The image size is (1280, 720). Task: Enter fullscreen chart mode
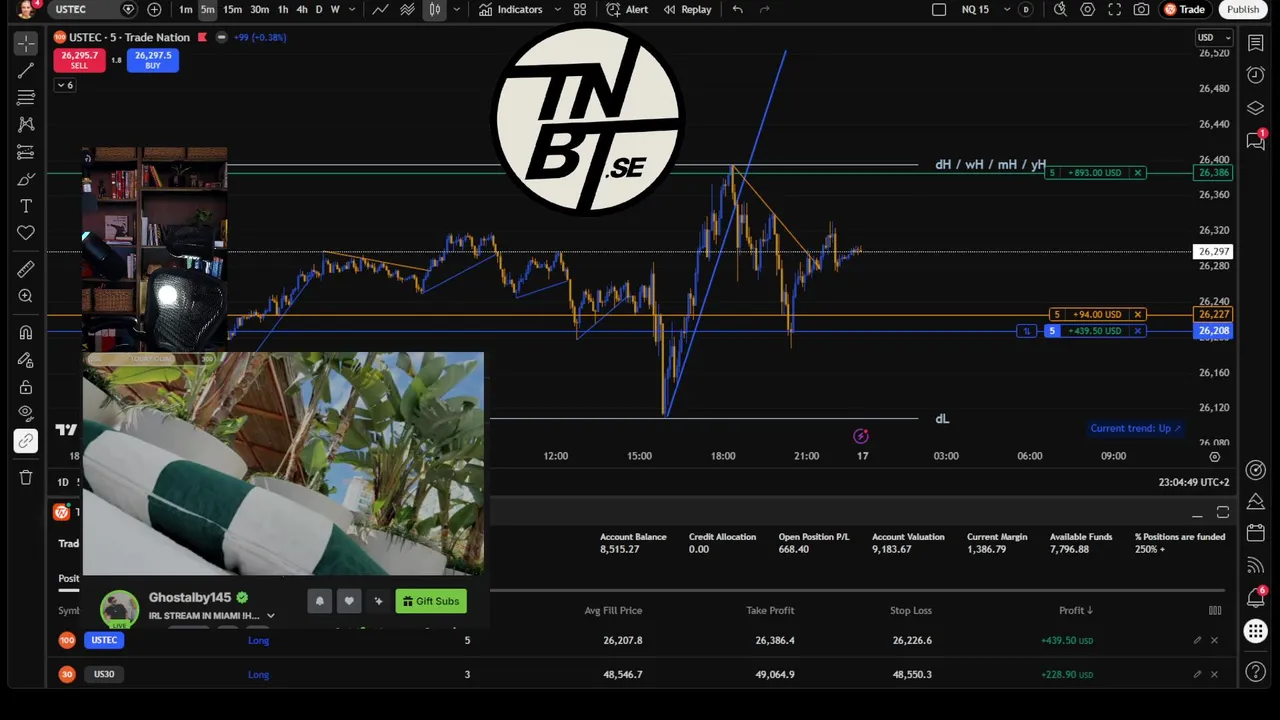1115,9
